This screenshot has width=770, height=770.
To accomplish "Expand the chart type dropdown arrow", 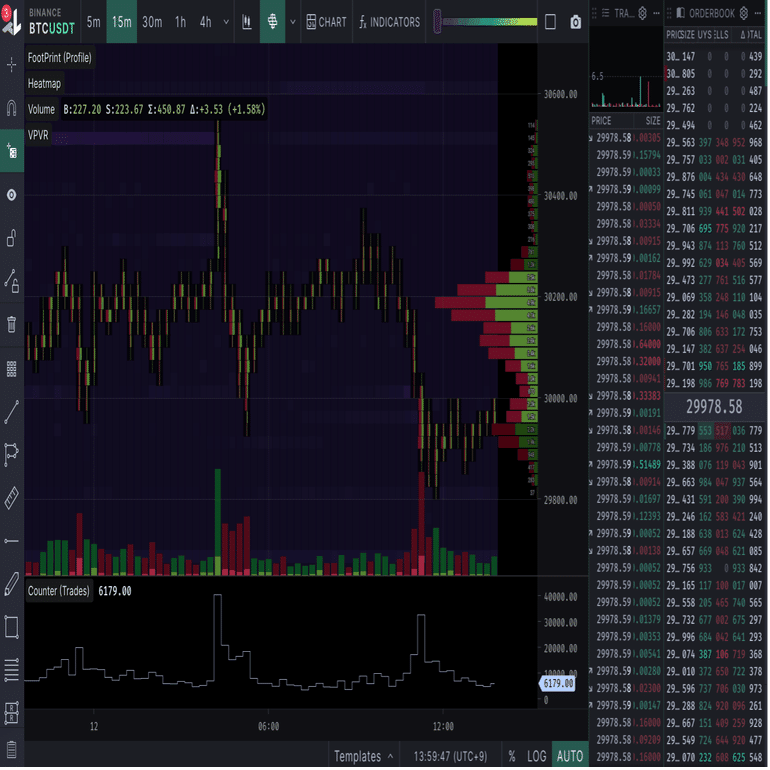I will click(x=293, y=22).
